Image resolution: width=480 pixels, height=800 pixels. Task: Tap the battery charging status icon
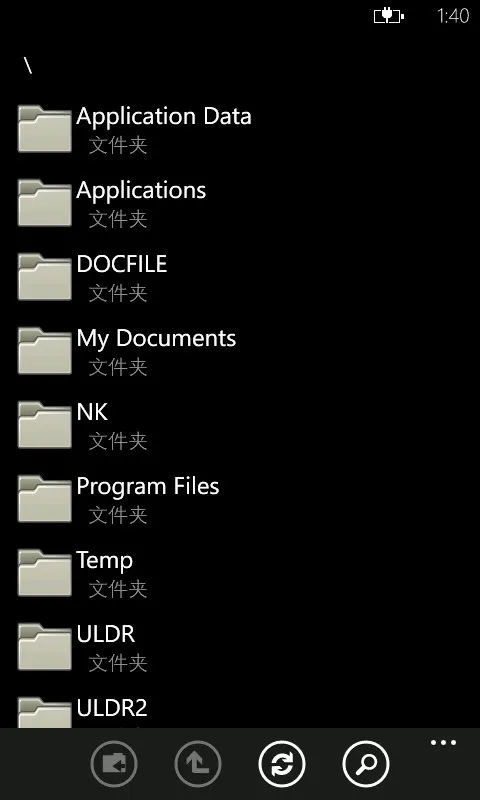pyautogui.click(x=389, y=16)
